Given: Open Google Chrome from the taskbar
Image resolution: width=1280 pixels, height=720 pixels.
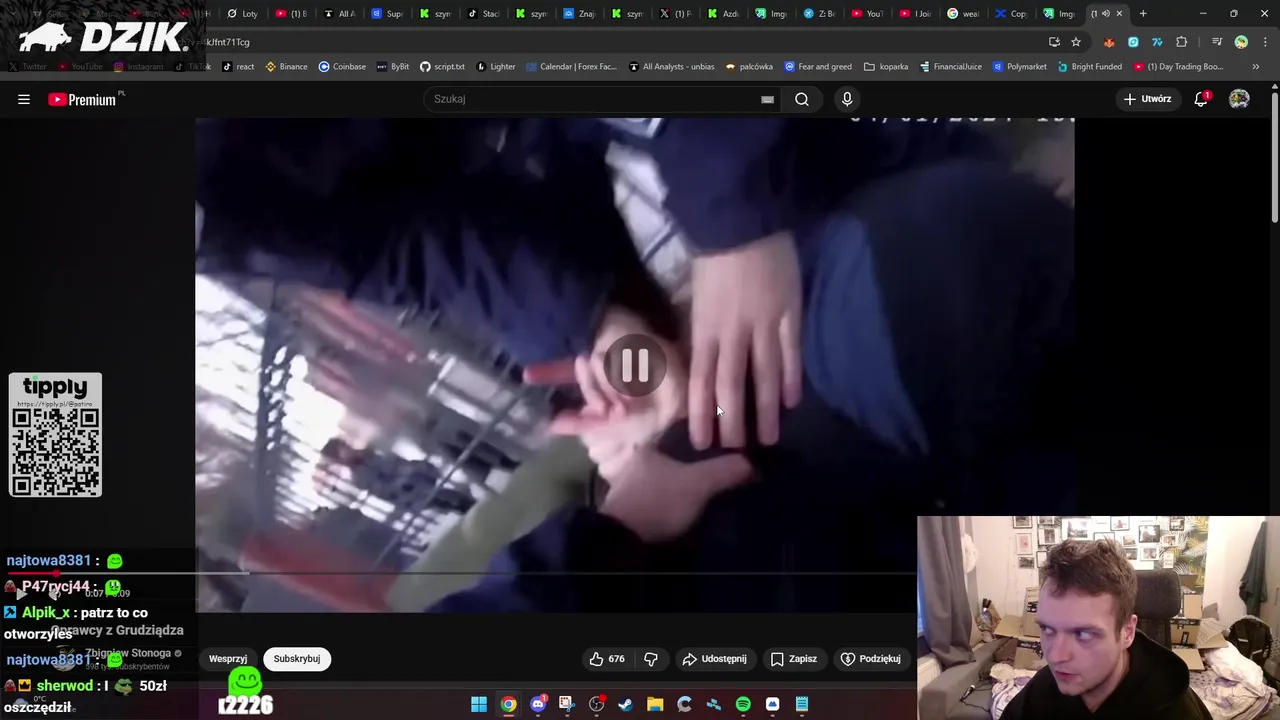Looking at the screenshot, I should [x=509, y=704].
